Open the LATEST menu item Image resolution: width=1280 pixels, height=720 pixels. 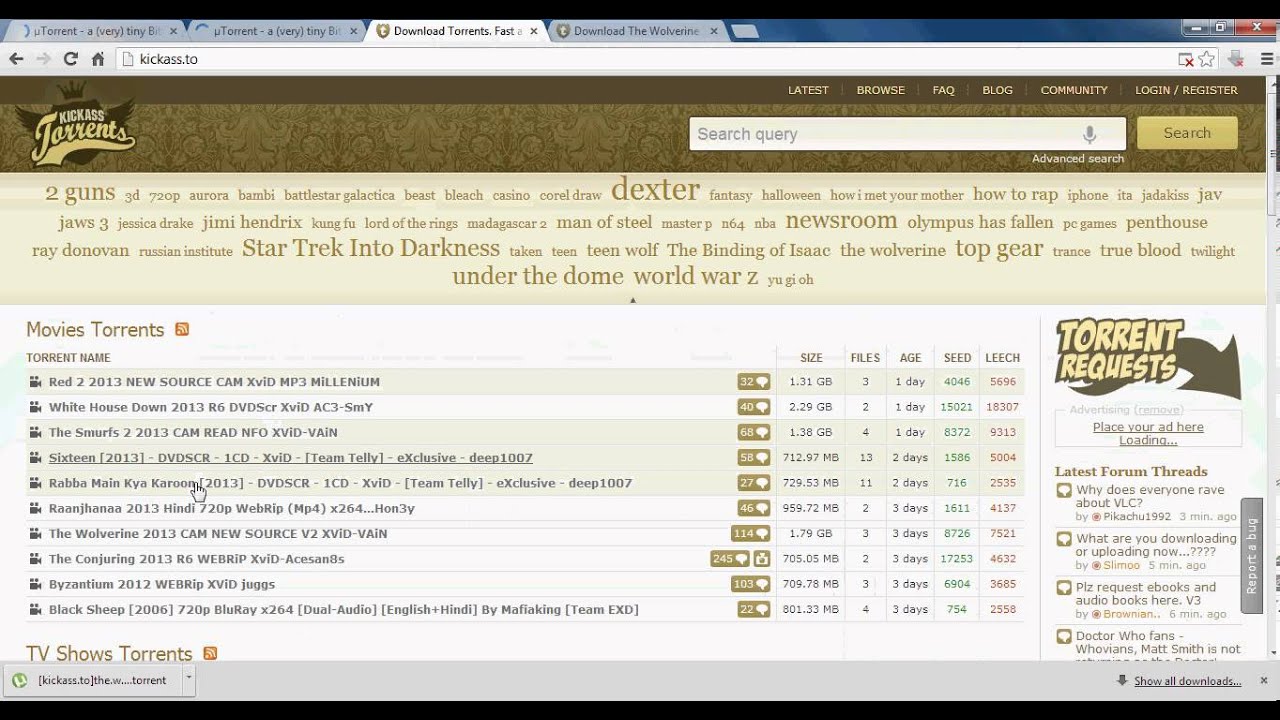click(x=808, y=90)
